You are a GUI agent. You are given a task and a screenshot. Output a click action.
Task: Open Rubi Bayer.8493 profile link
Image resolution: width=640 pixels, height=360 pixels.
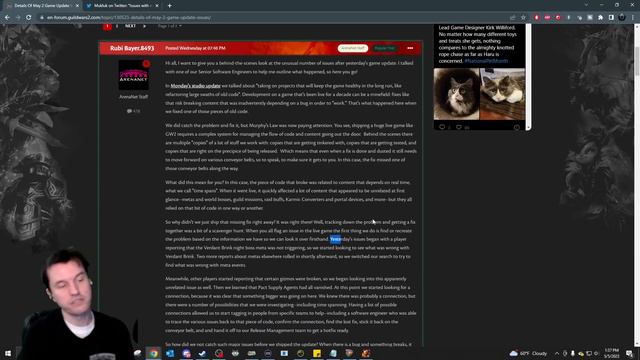click(132, 48)
